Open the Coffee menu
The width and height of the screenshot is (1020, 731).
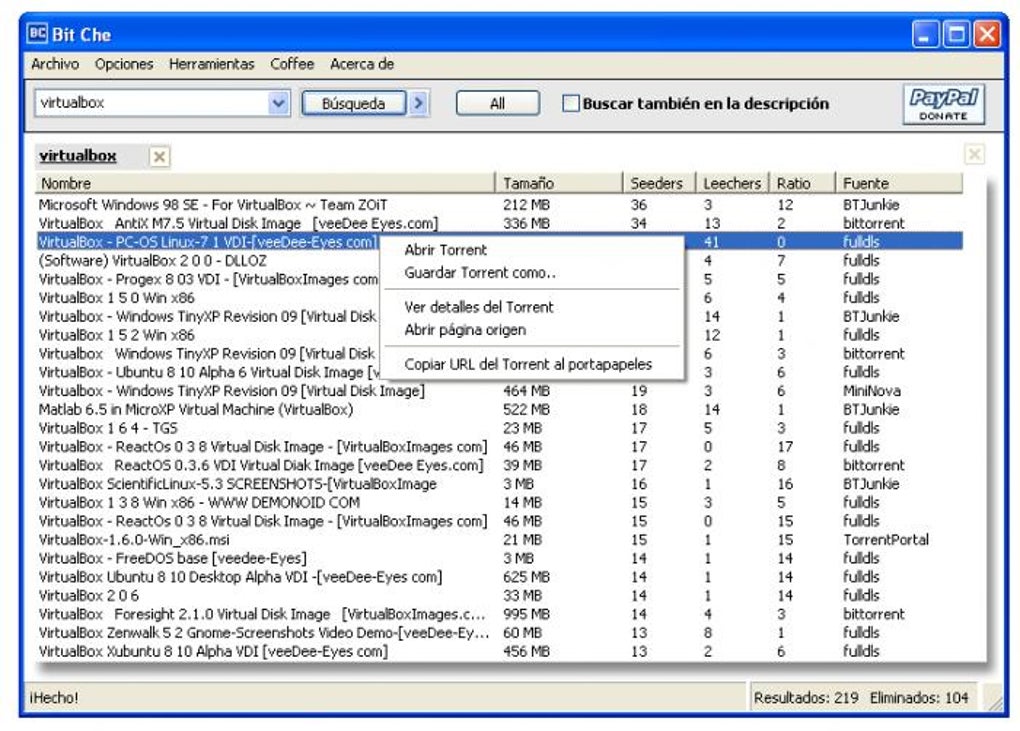point(292,64)
